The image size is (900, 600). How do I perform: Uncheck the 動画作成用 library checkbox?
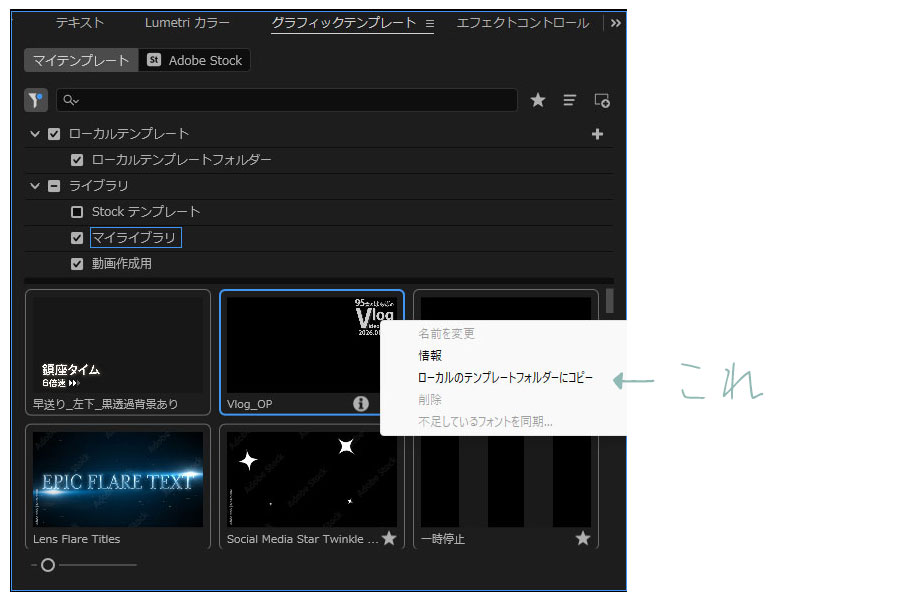point(77,264)
